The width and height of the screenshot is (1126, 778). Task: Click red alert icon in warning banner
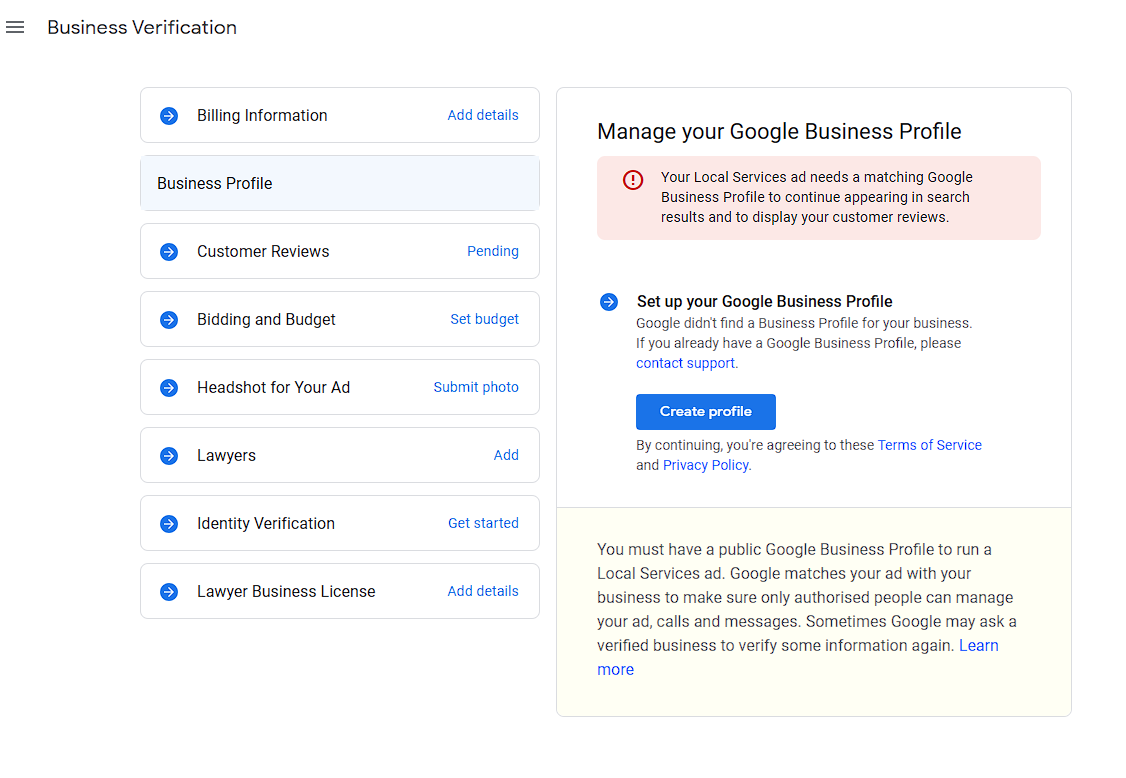tap(633, 180)
